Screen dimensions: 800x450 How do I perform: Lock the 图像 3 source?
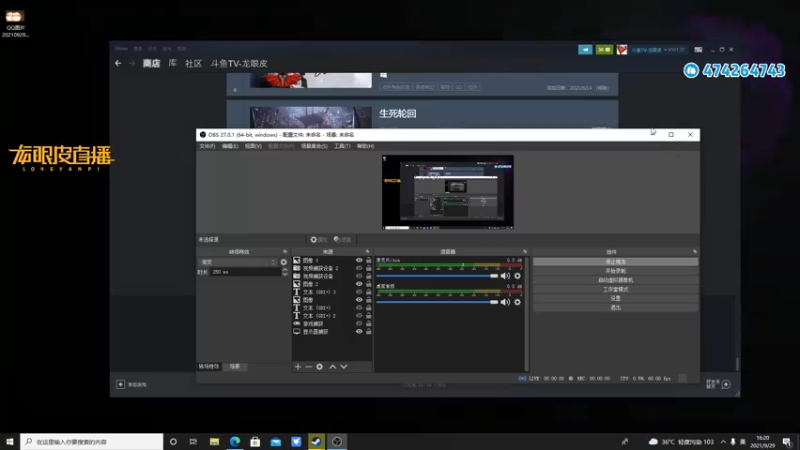368,260
